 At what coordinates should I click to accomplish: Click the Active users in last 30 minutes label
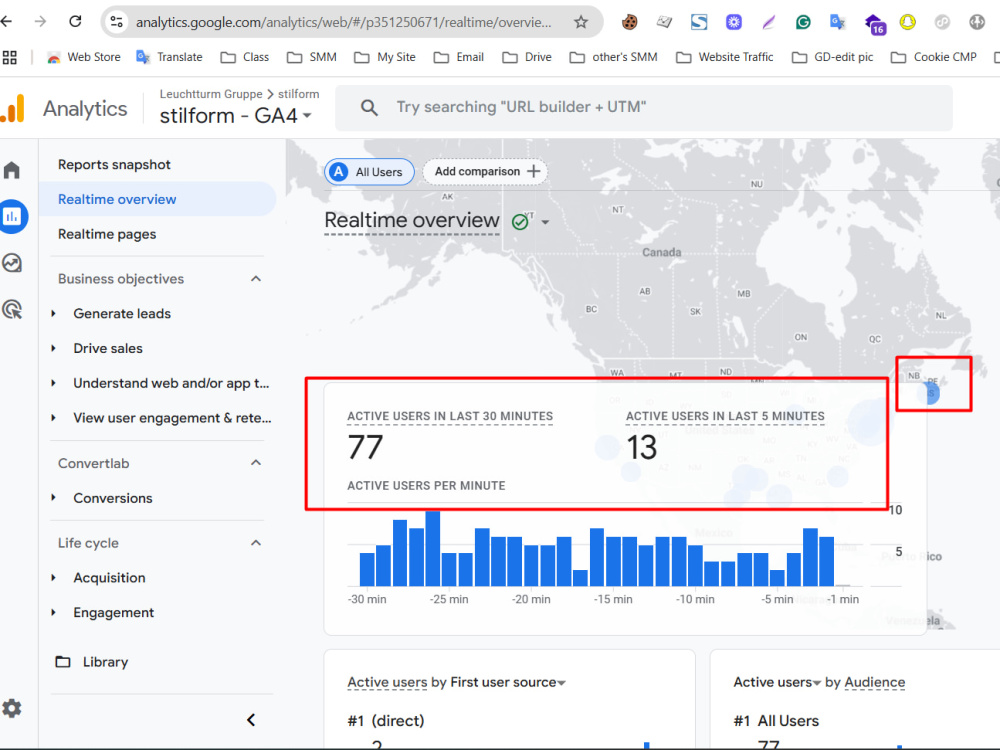[x=450, y=416]
